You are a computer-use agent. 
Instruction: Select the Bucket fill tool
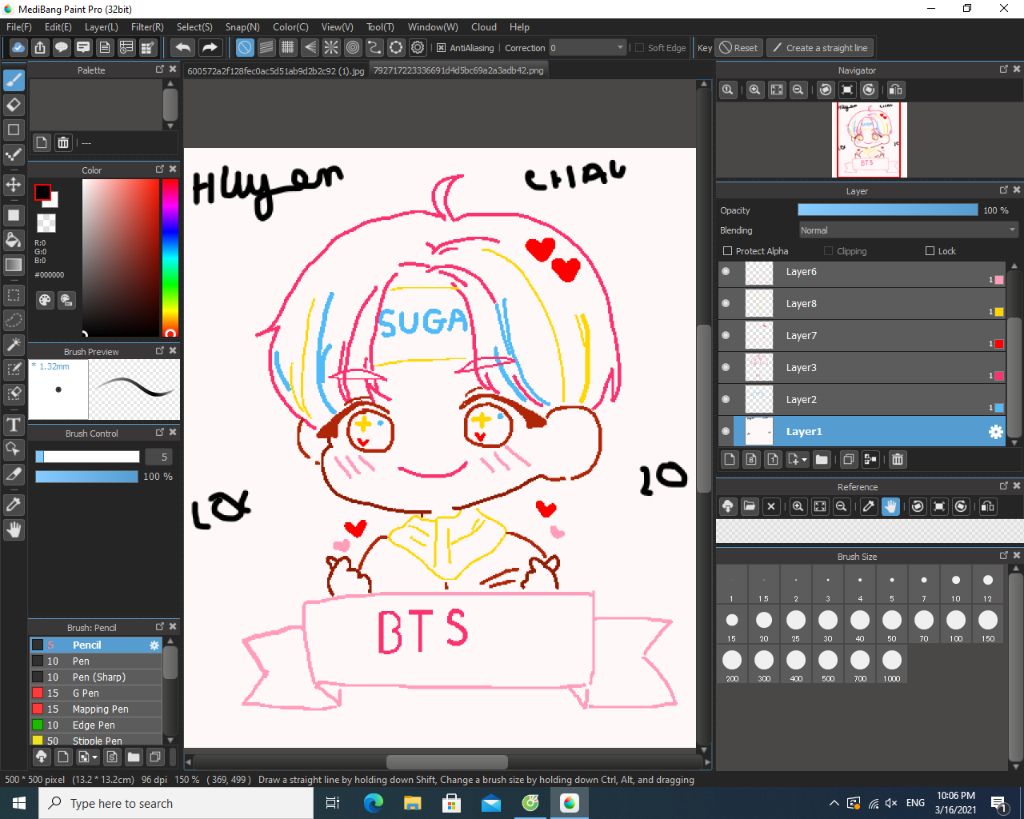[14, 240]
